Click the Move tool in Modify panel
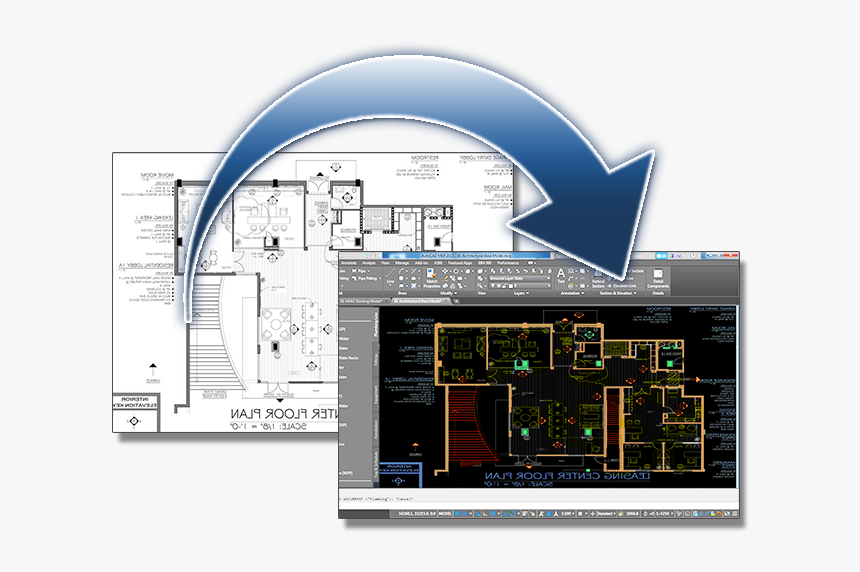The width and height of the screenshot is (860, 572). pyautogui.click(x=445, y=271)
